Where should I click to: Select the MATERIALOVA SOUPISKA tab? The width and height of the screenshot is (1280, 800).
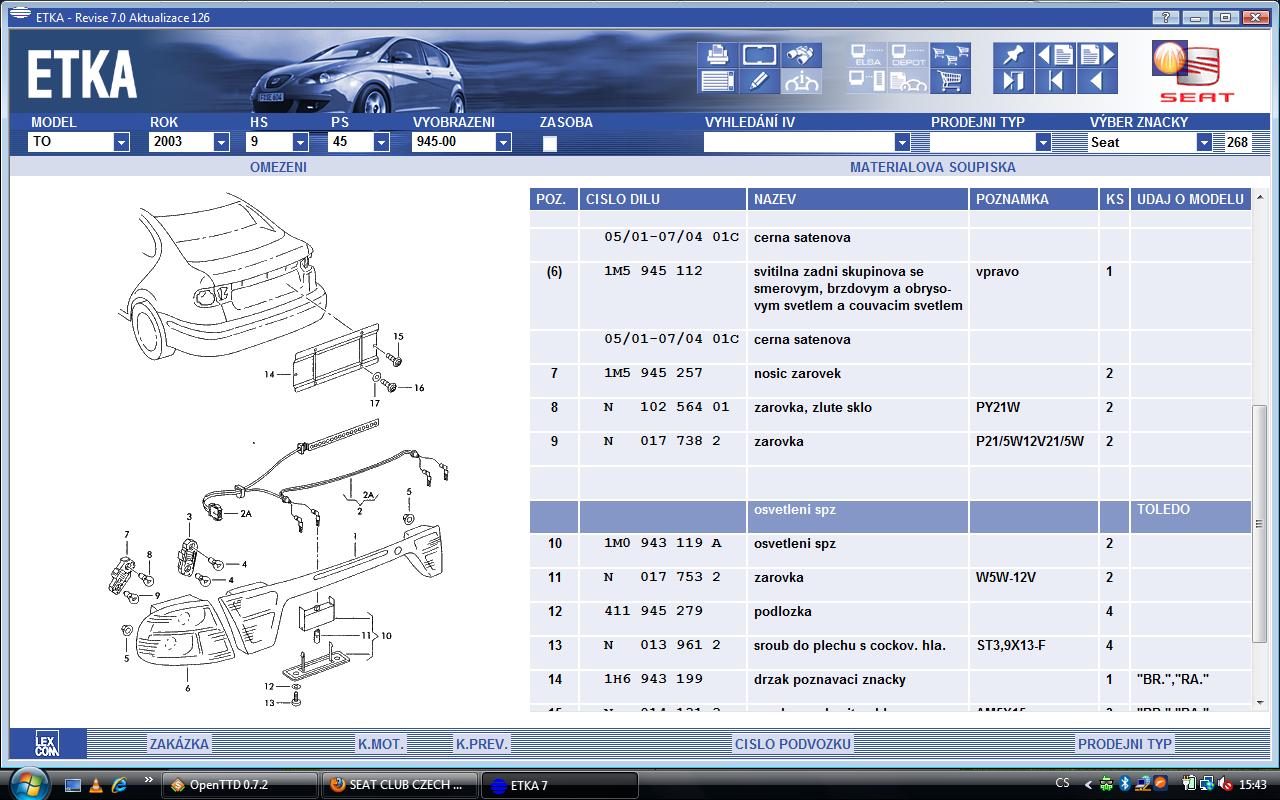click(932, 167)
